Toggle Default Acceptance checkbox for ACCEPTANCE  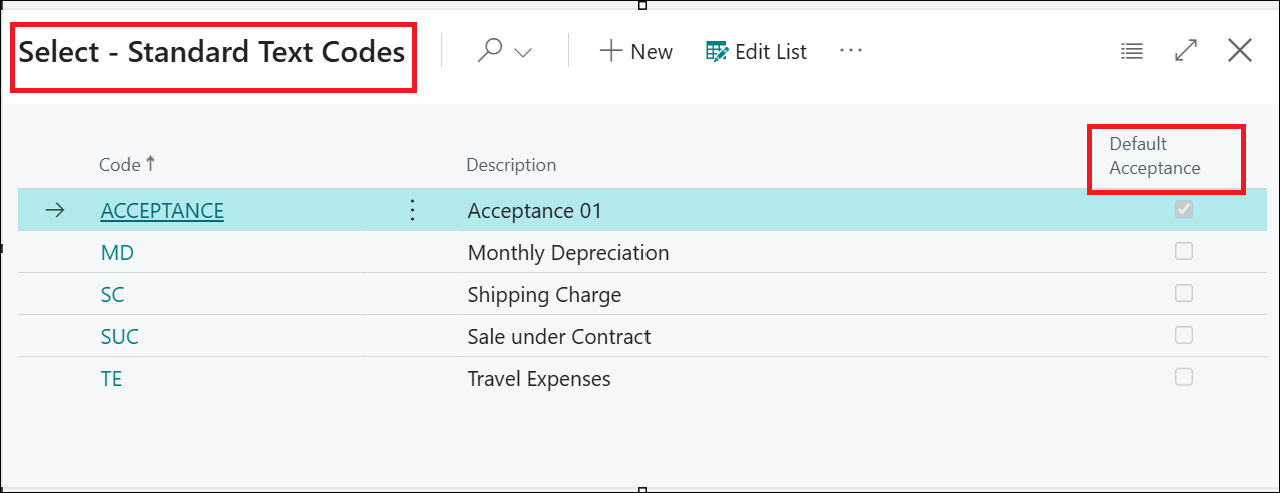click(x=1184, y=209)
